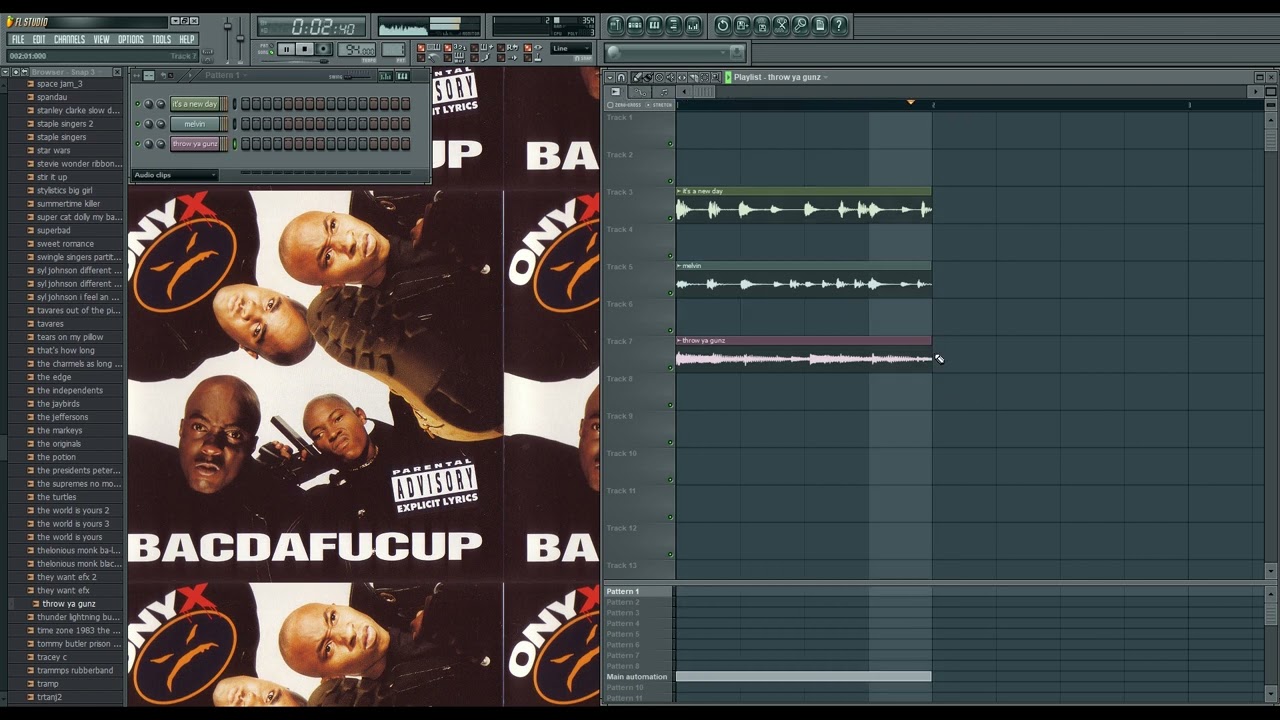
Task: Select the throw ya gunz channel button
Action: (195, 144)
